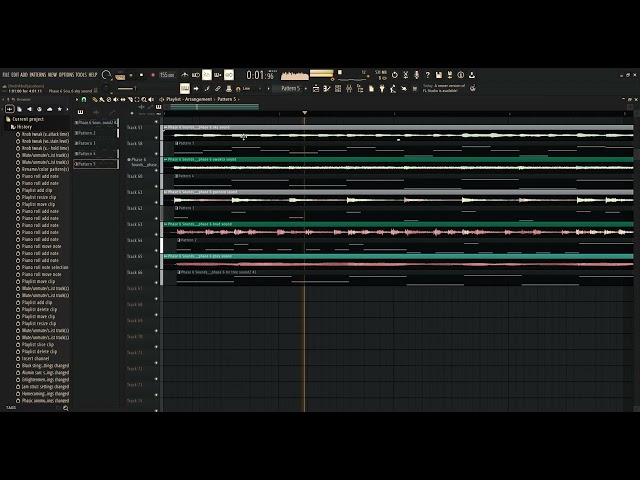Click the red Record button
Image resolution: width=640 pixels, height=480 pixels.
[x=153, y=75]
